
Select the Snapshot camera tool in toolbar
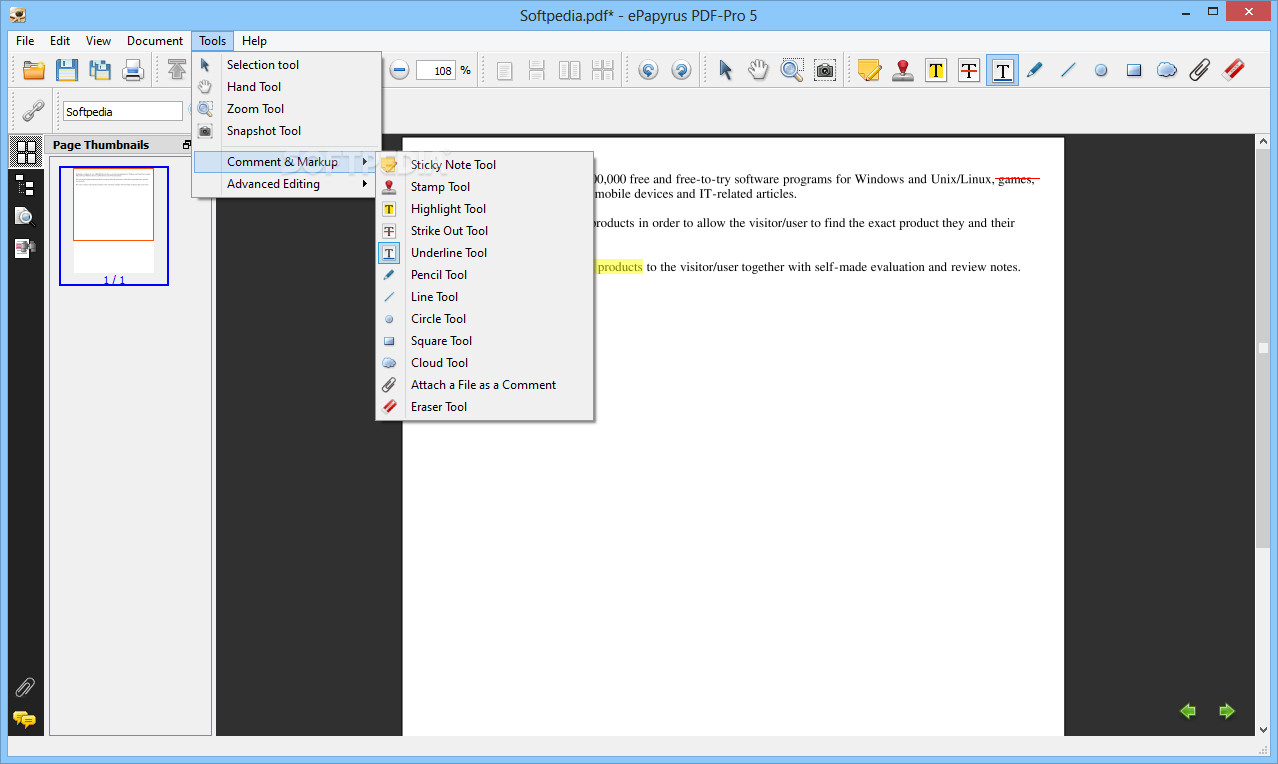[825, 70]
